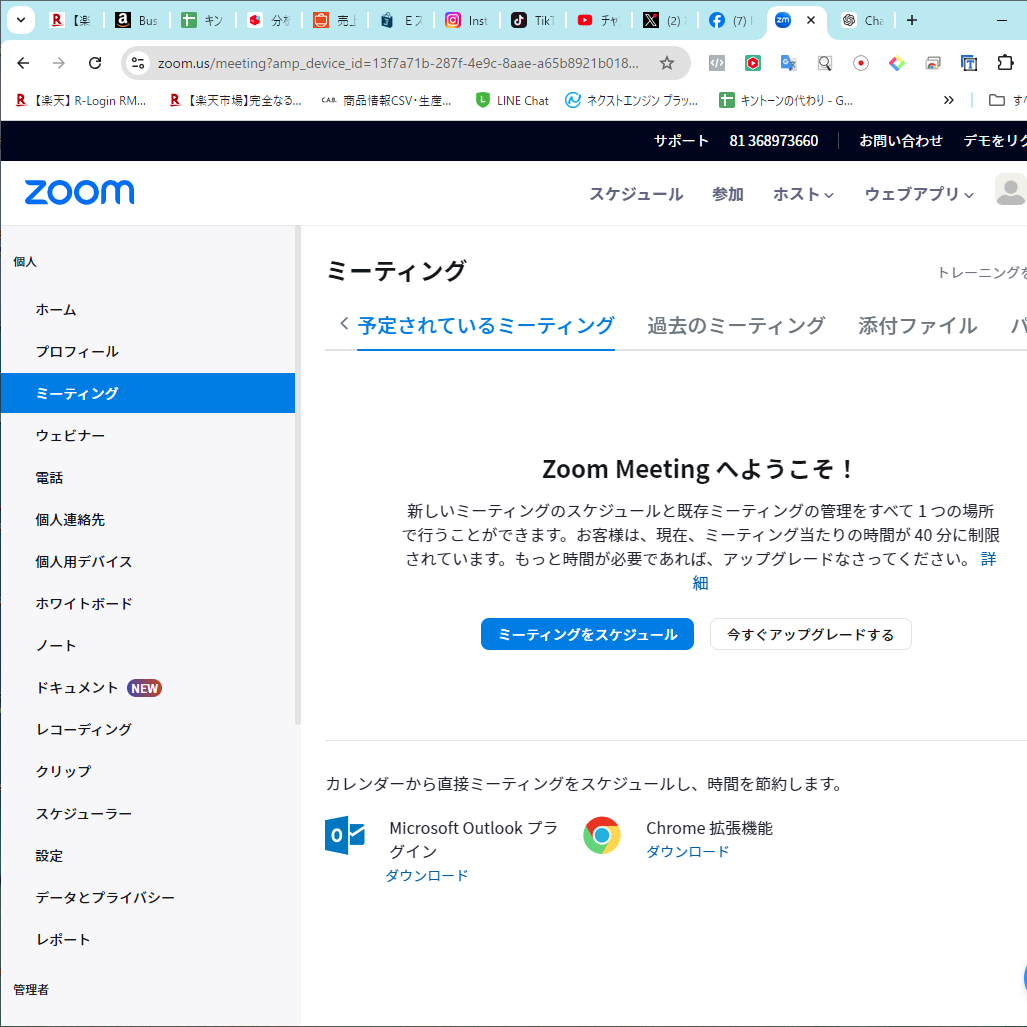Switch to the ChatGPT tab
The height and width of the screenshot is (1027, 1027).
[x=863, y=20]
